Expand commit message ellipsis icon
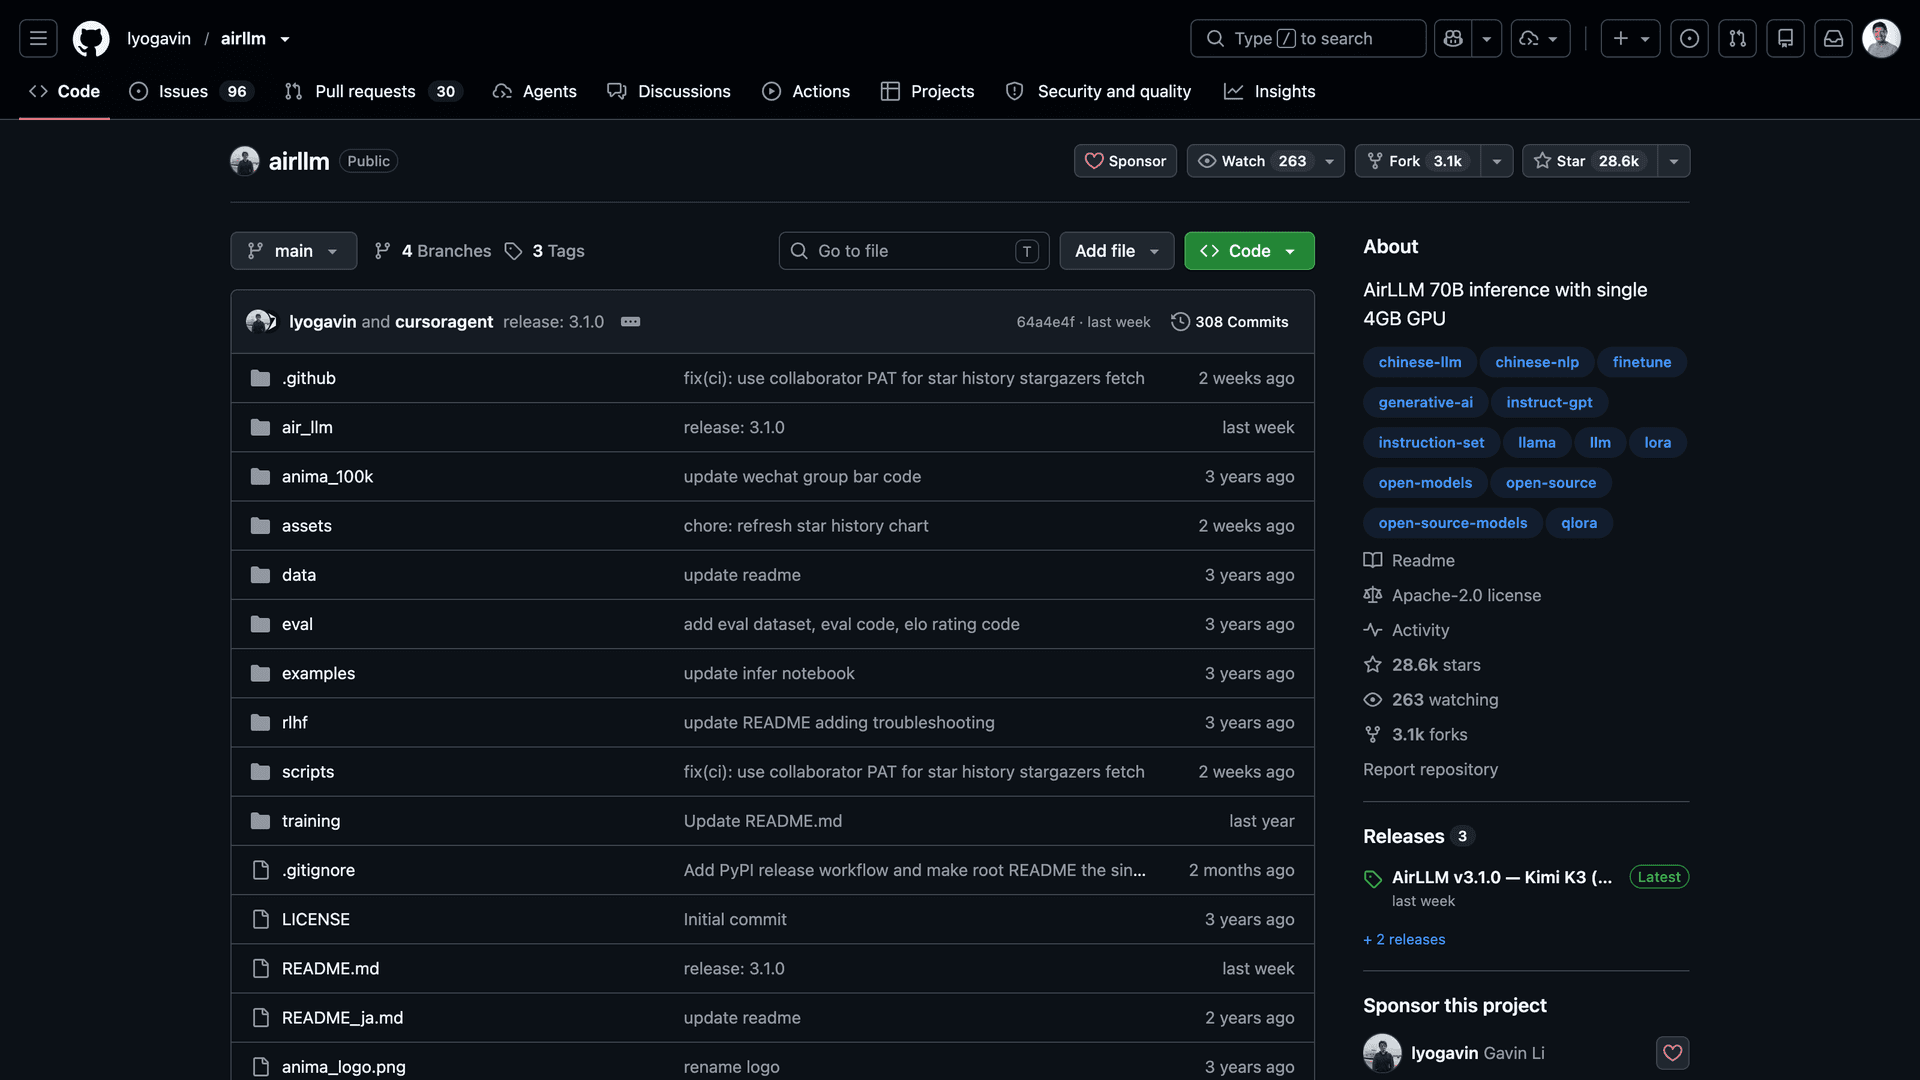1920x1080 pixels. click(630, 321)
